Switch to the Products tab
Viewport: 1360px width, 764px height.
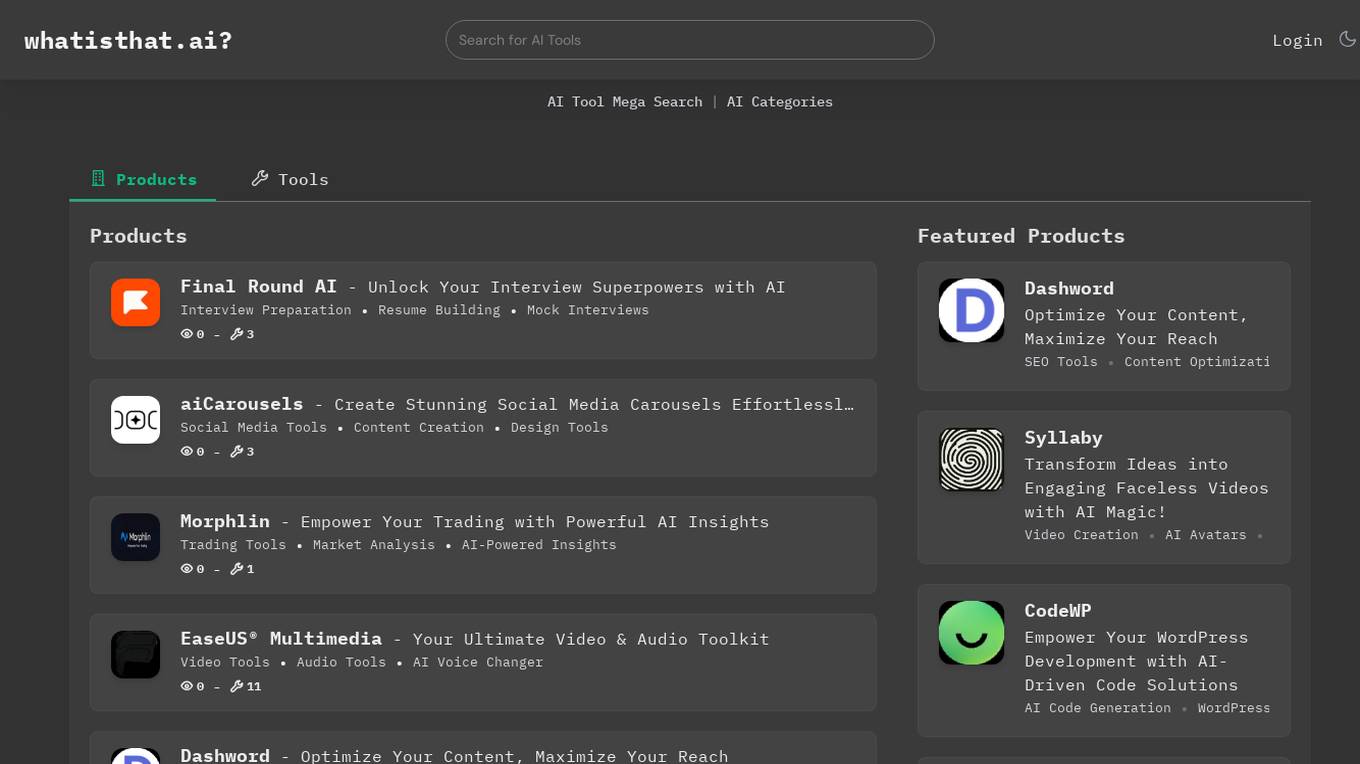143,179
